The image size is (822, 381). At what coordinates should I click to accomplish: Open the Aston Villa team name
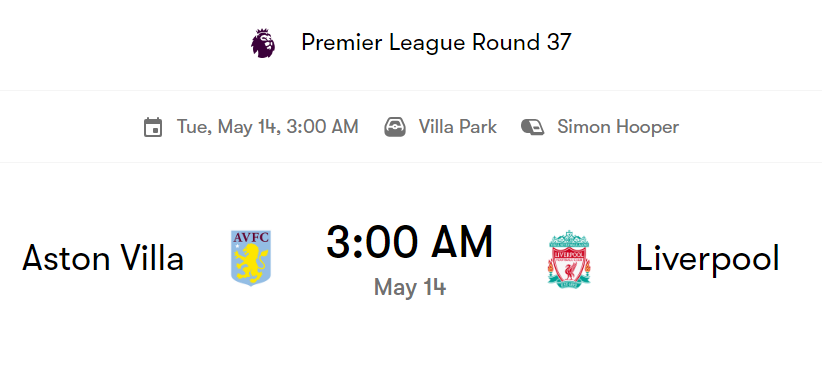click(x=103, y=258)
